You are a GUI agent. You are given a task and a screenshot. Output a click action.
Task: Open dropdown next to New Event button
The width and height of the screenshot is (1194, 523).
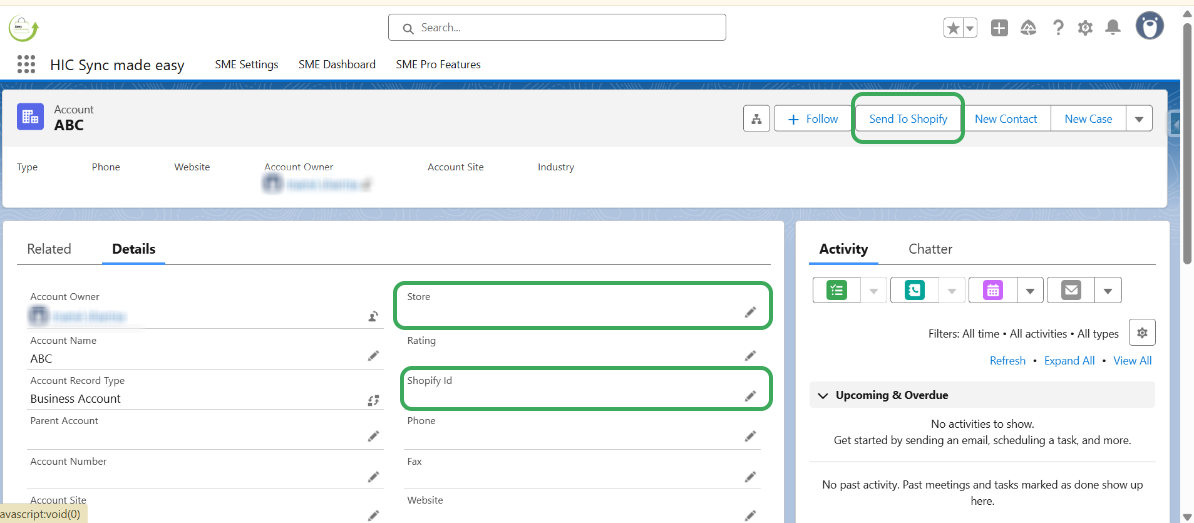click(x=1030, y=290)
